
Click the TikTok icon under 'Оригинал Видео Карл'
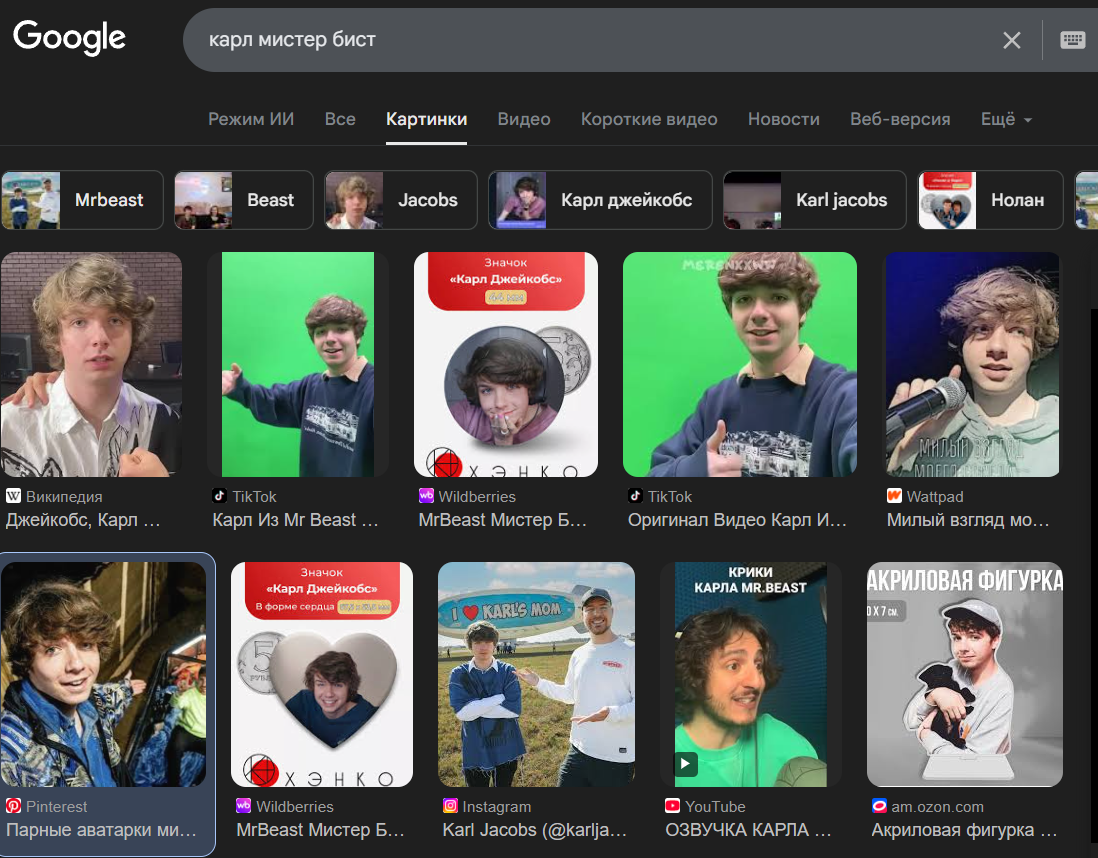tap(635, 496)
